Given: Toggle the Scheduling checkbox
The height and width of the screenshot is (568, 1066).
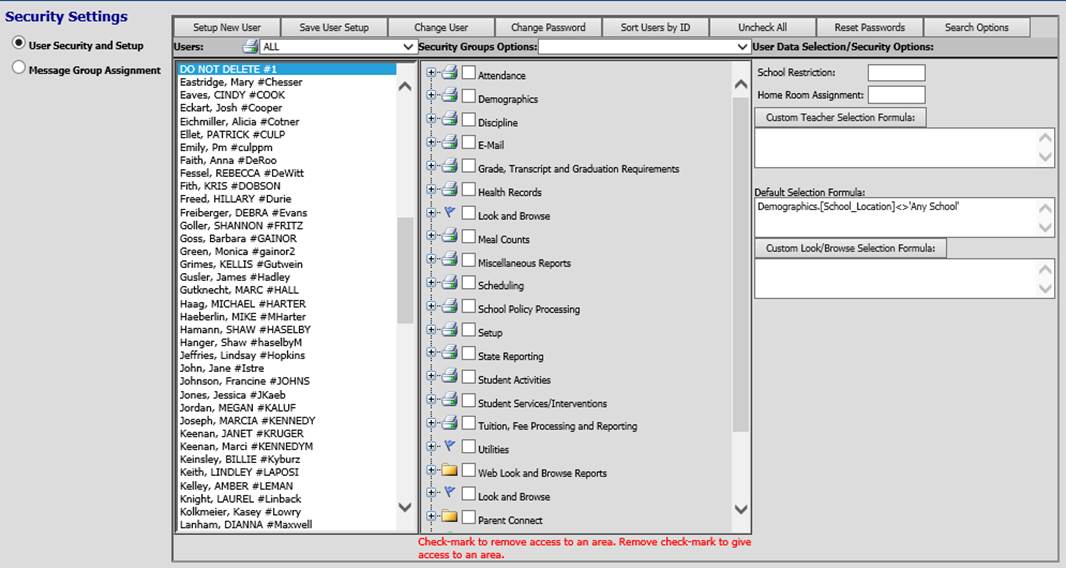Looking at the screenshot, I should point(468,283).
